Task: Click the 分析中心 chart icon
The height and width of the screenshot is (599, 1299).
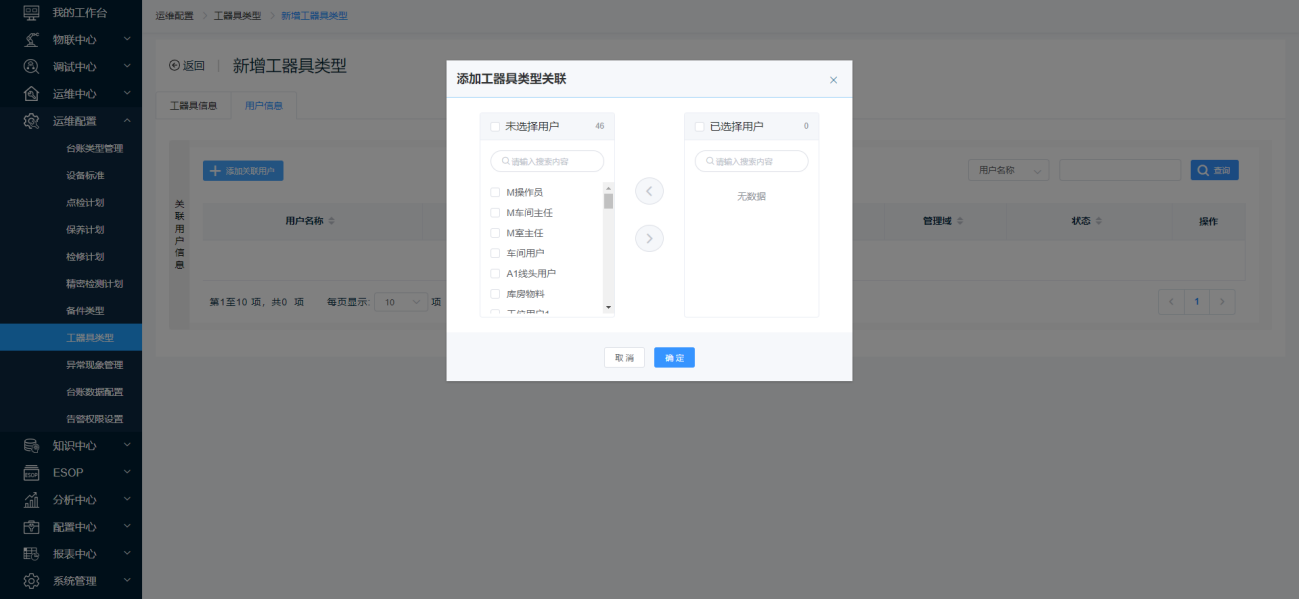Action: [x=31, y=499]
